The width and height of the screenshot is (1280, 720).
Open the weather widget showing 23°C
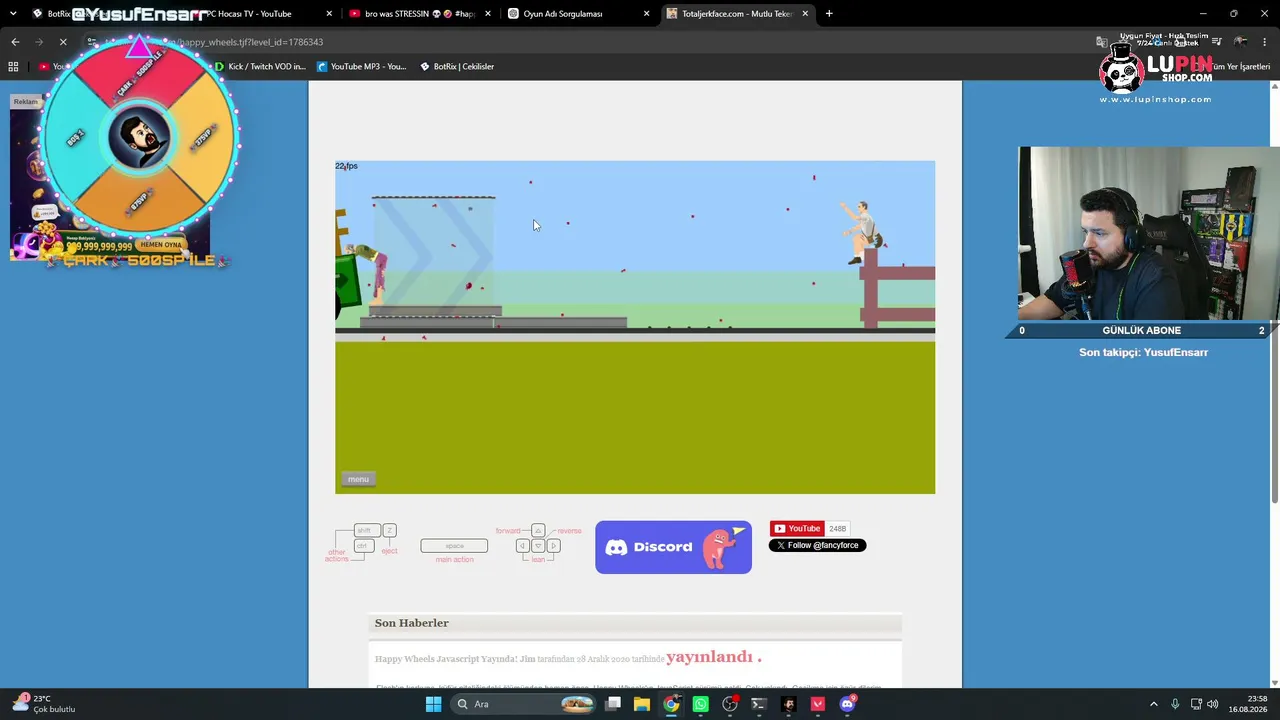click(43, 704)
